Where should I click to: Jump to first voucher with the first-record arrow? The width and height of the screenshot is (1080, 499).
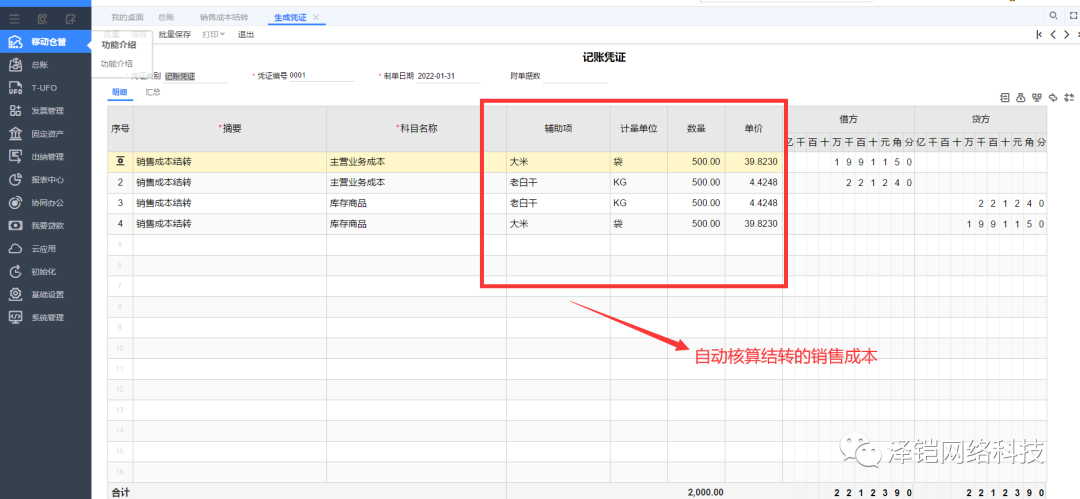1038,35
